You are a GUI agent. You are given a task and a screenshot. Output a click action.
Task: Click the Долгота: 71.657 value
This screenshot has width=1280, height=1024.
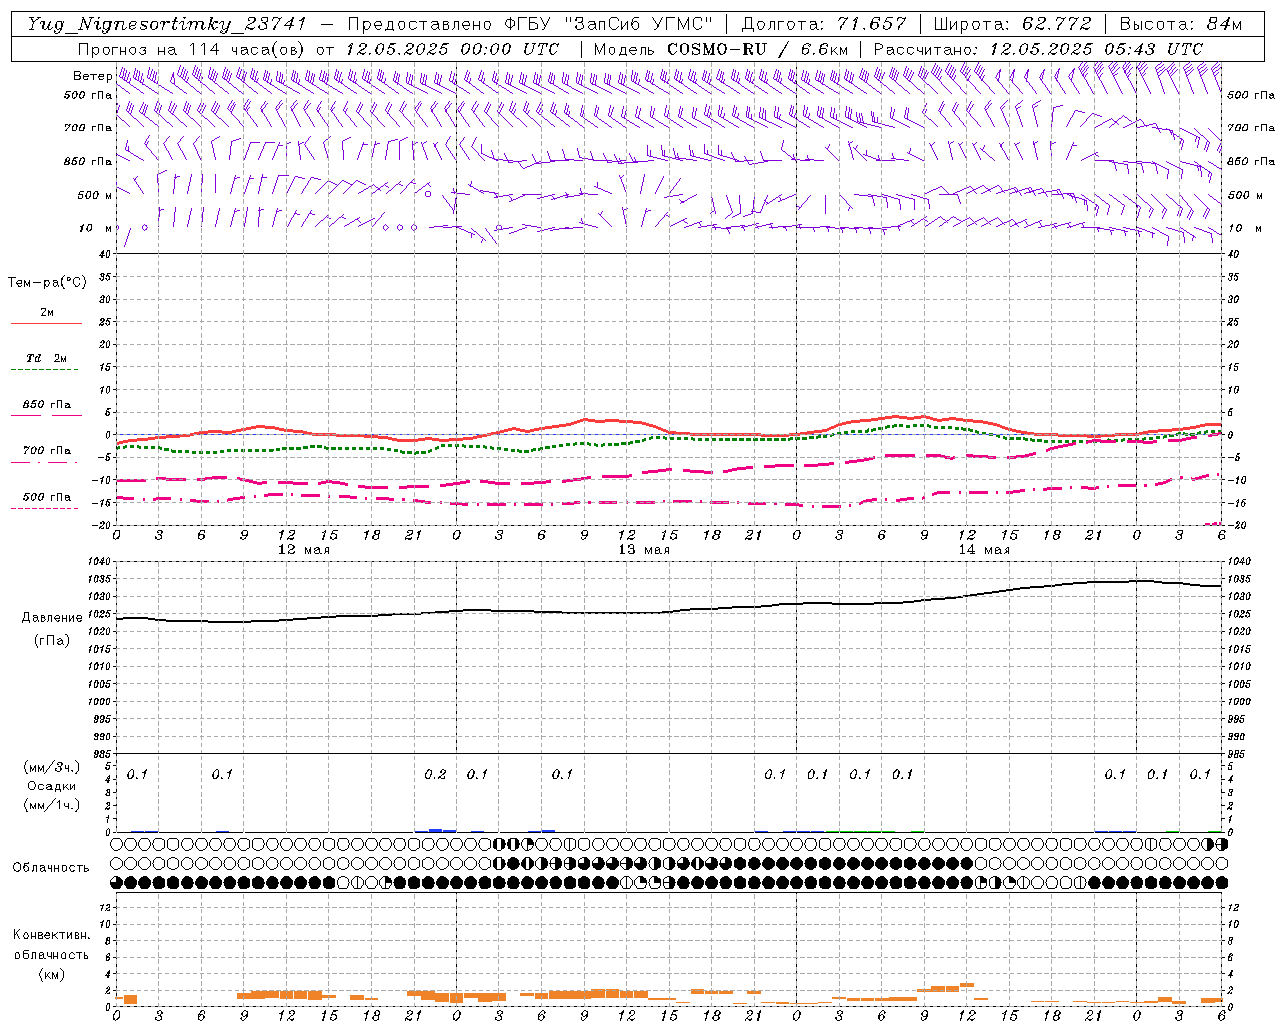[824, 24]
